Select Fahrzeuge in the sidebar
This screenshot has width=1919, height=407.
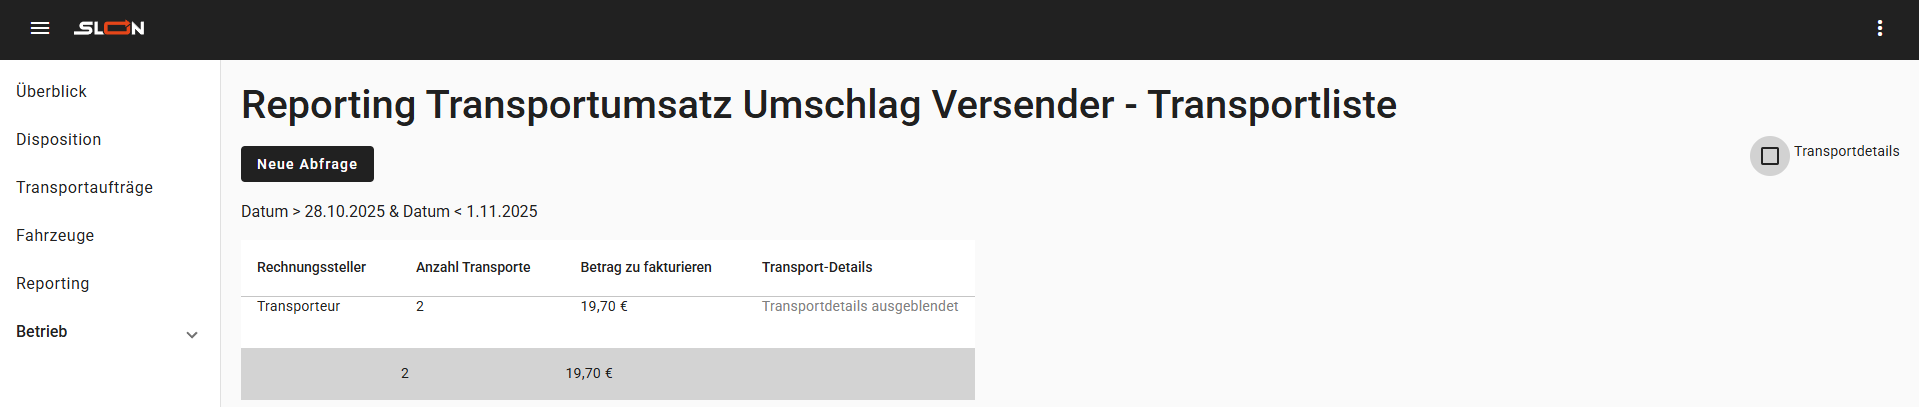click(55, 235)
